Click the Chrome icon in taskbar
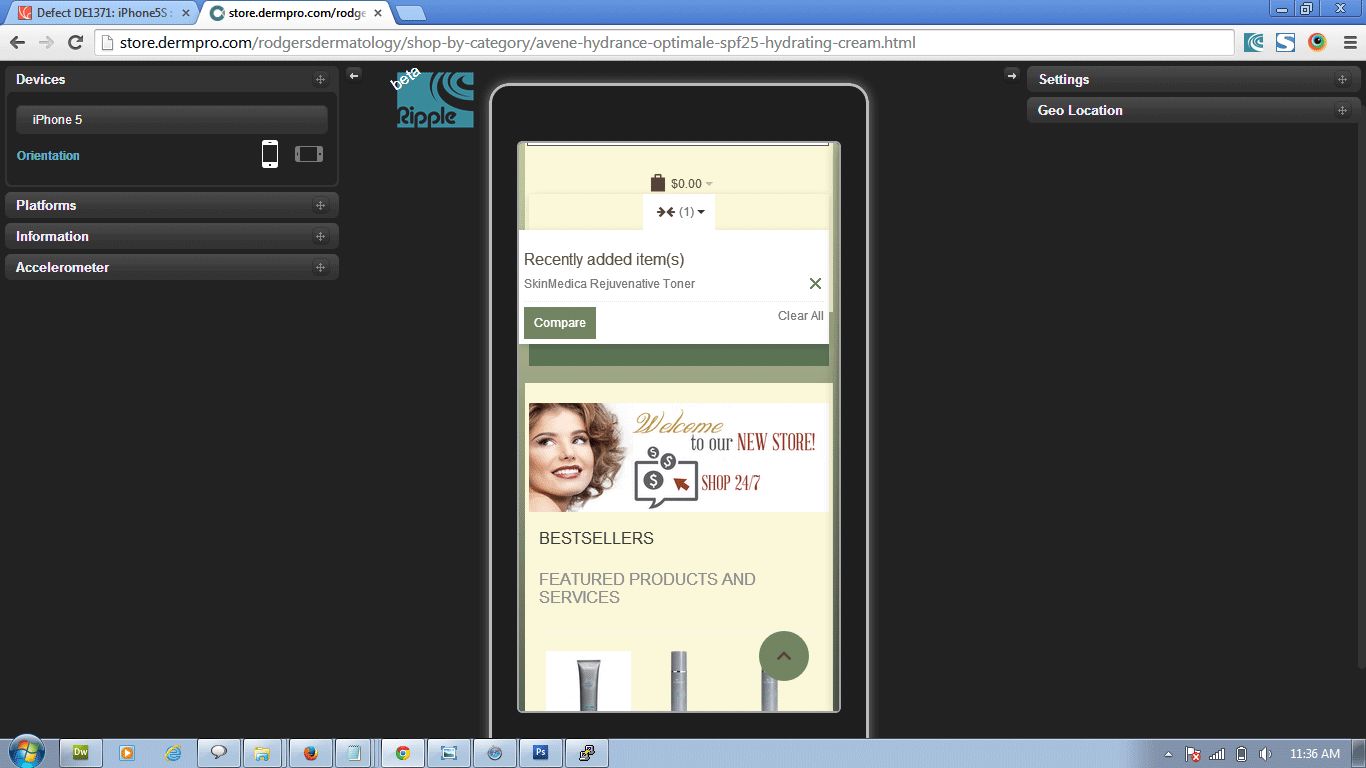 click(x=402, y=753)
